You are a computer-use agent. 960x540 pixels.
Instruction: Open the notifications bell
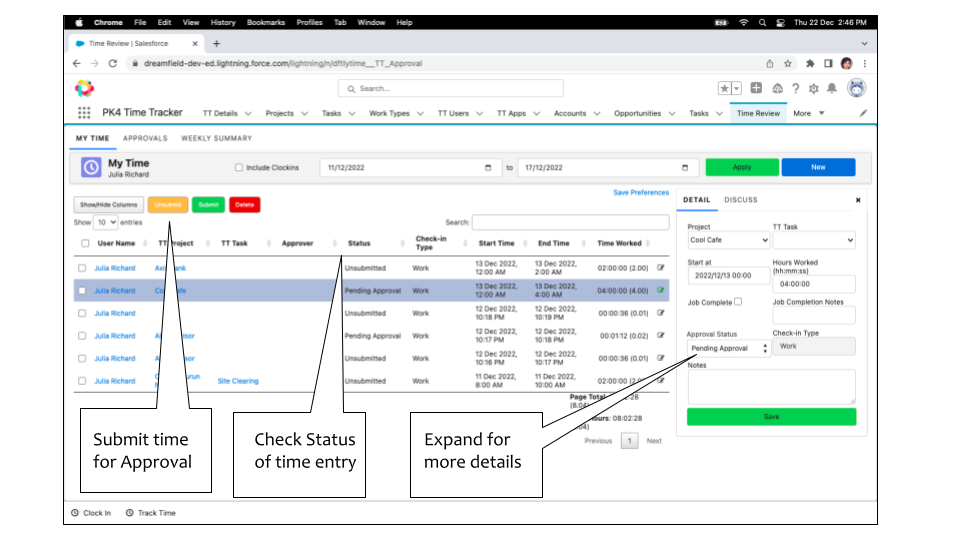click(832, 88)
